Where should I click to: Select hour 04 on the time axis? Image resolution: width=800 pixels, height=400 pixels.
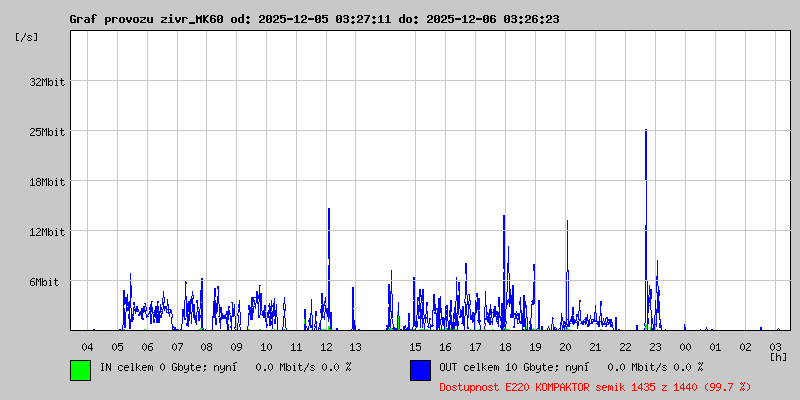click(x=88, y=346)
